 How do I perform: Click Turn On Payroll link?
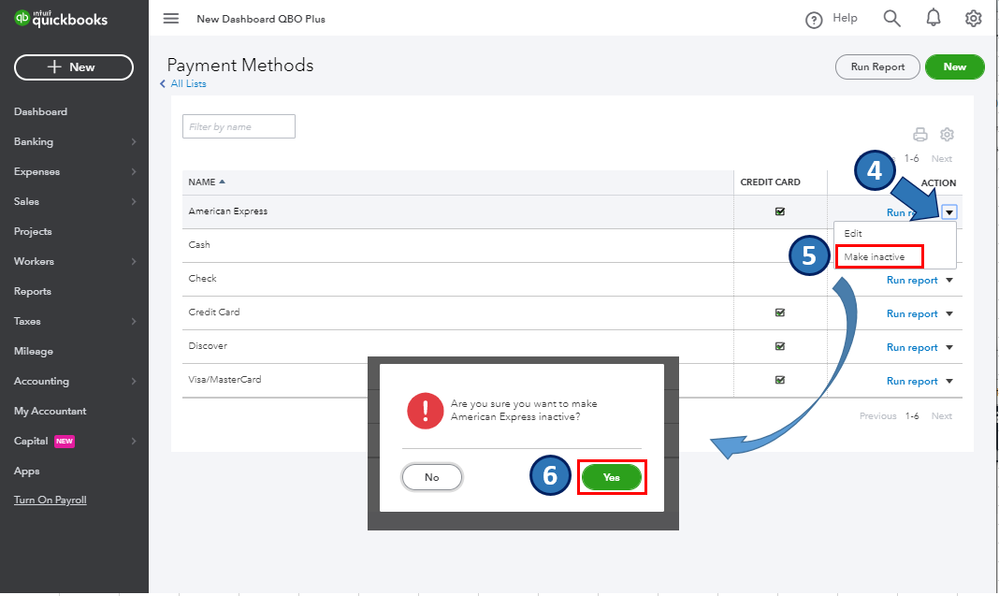pos(50,500)
